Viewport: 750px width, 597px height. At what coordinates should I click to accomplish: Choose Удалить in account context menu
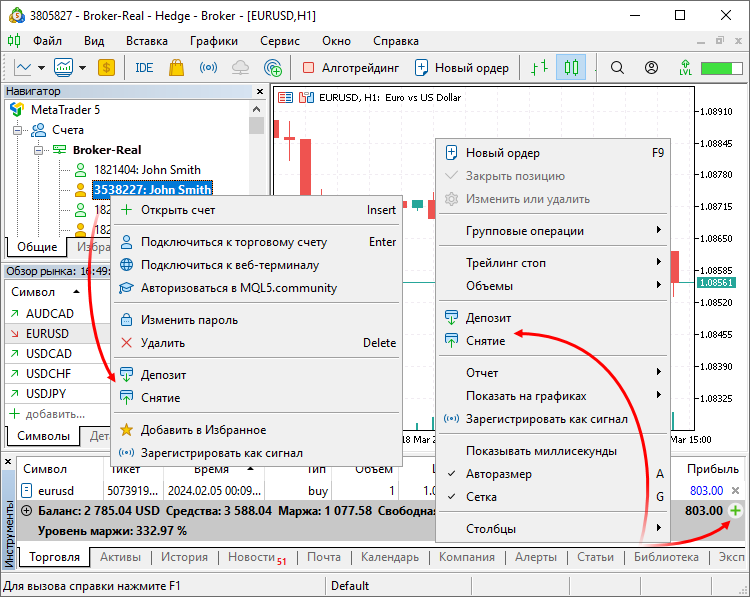point(256,343)
